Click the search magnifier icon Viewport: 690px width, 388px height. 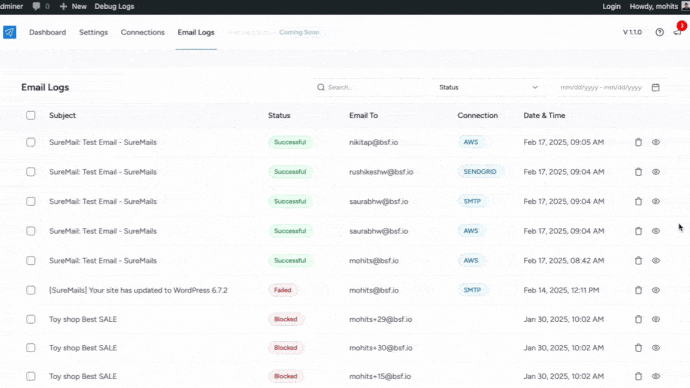(321, 87)
